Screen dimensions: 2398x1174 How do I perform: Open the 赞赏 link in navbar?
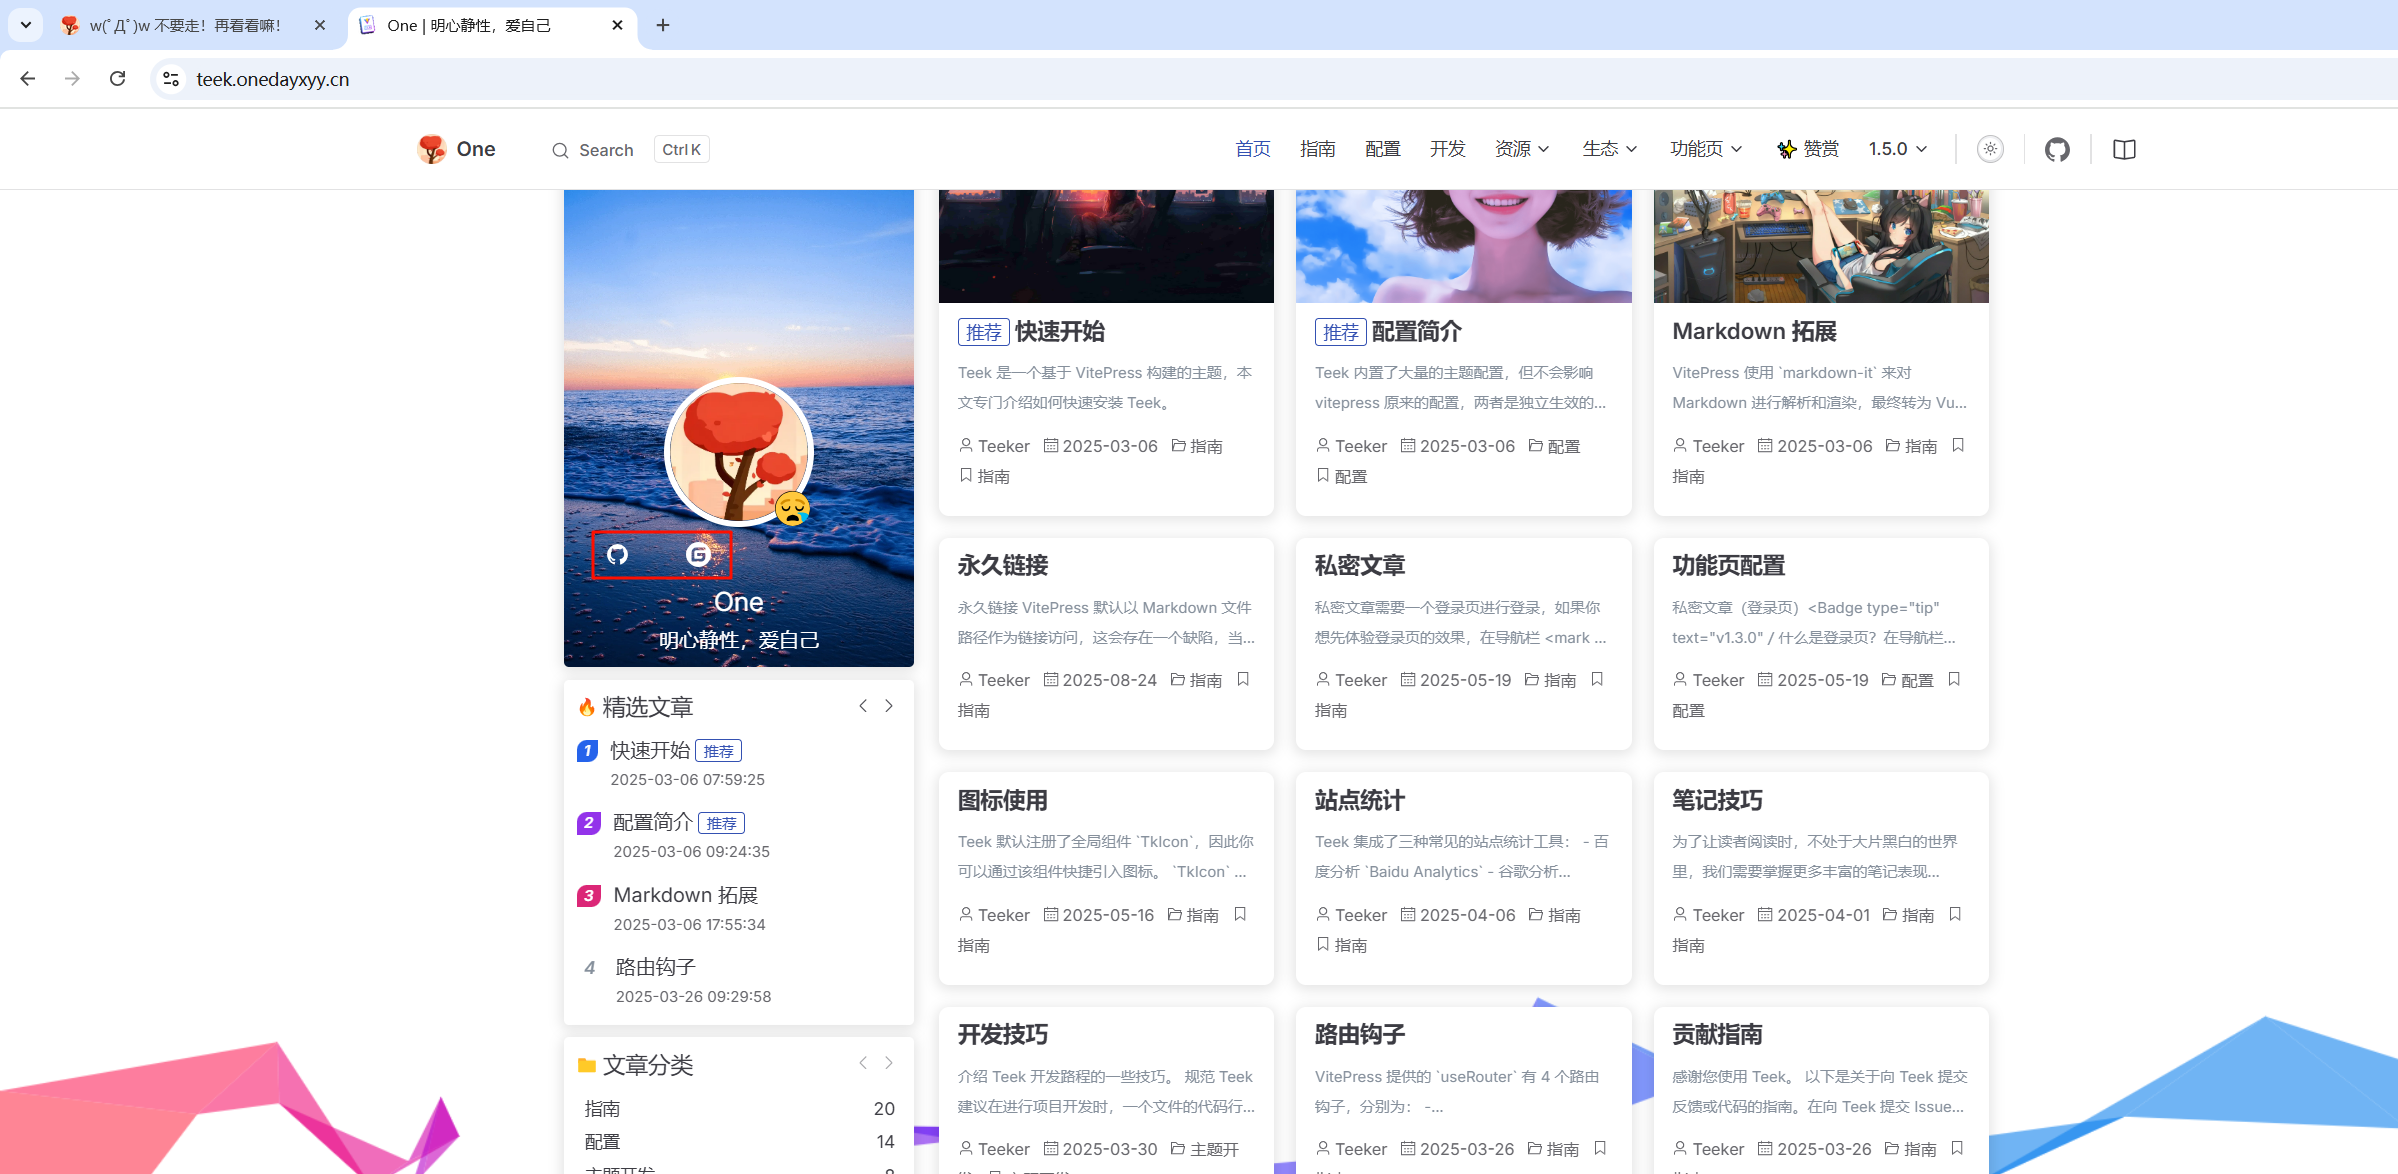click(1808, 149)
